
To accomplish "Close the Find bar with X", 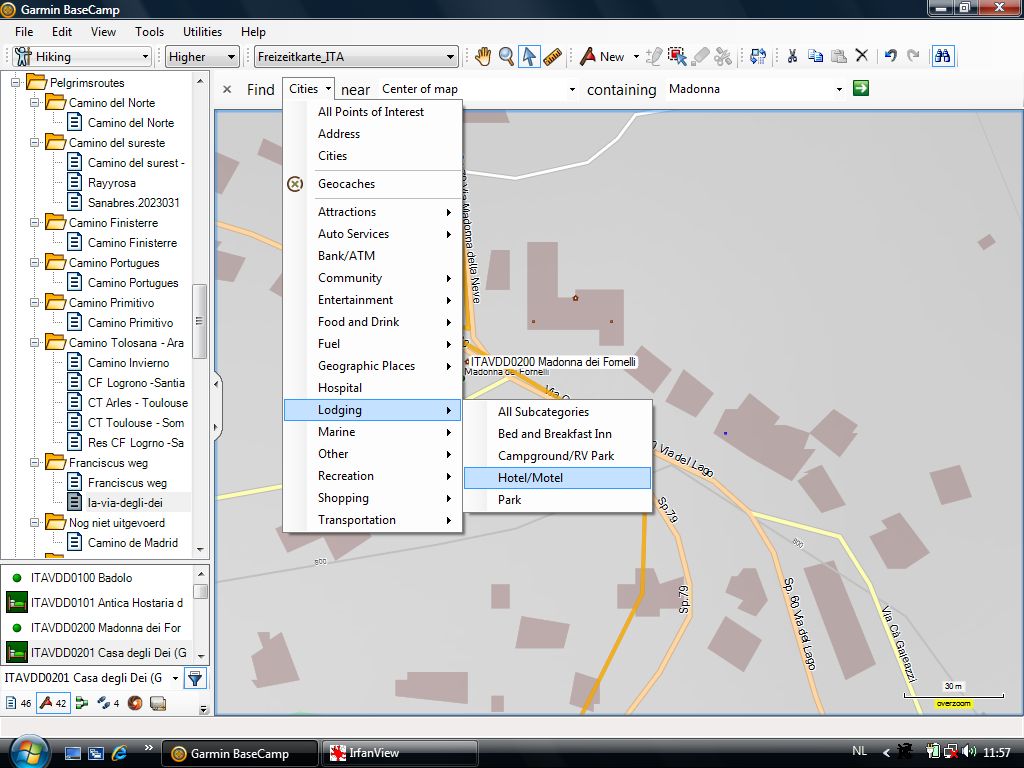I will click(227, 89).
